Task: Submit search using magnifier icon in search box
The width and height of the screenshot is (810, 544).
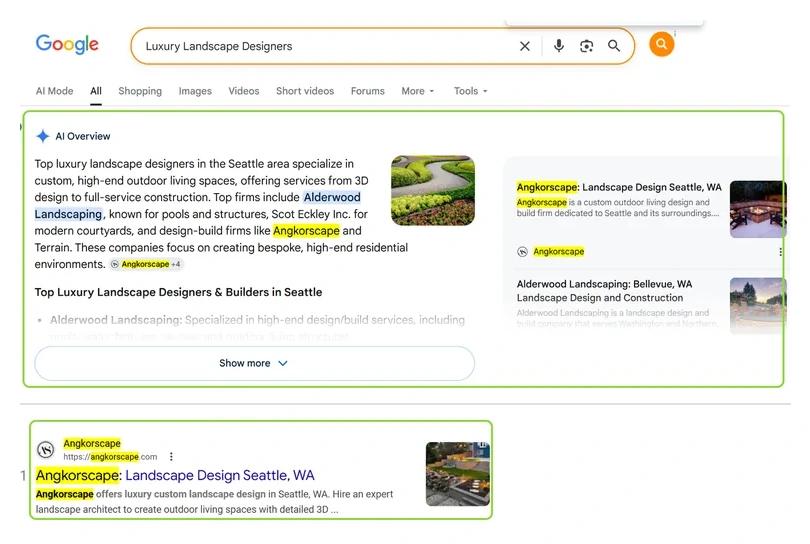Action: click(x=614, y=46)
